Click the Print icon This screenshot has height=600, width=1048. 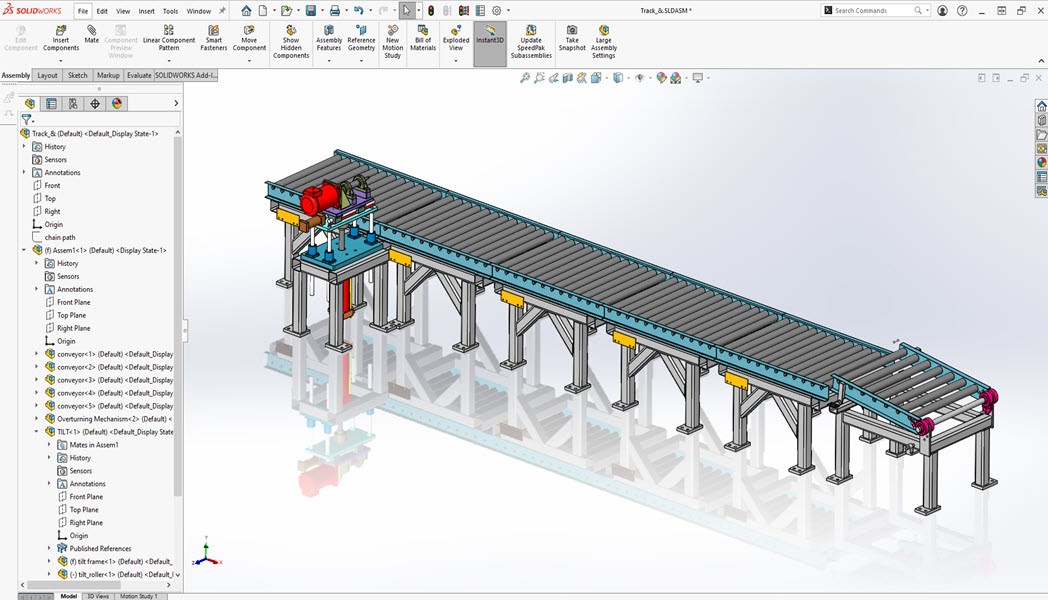pos(335,11)
